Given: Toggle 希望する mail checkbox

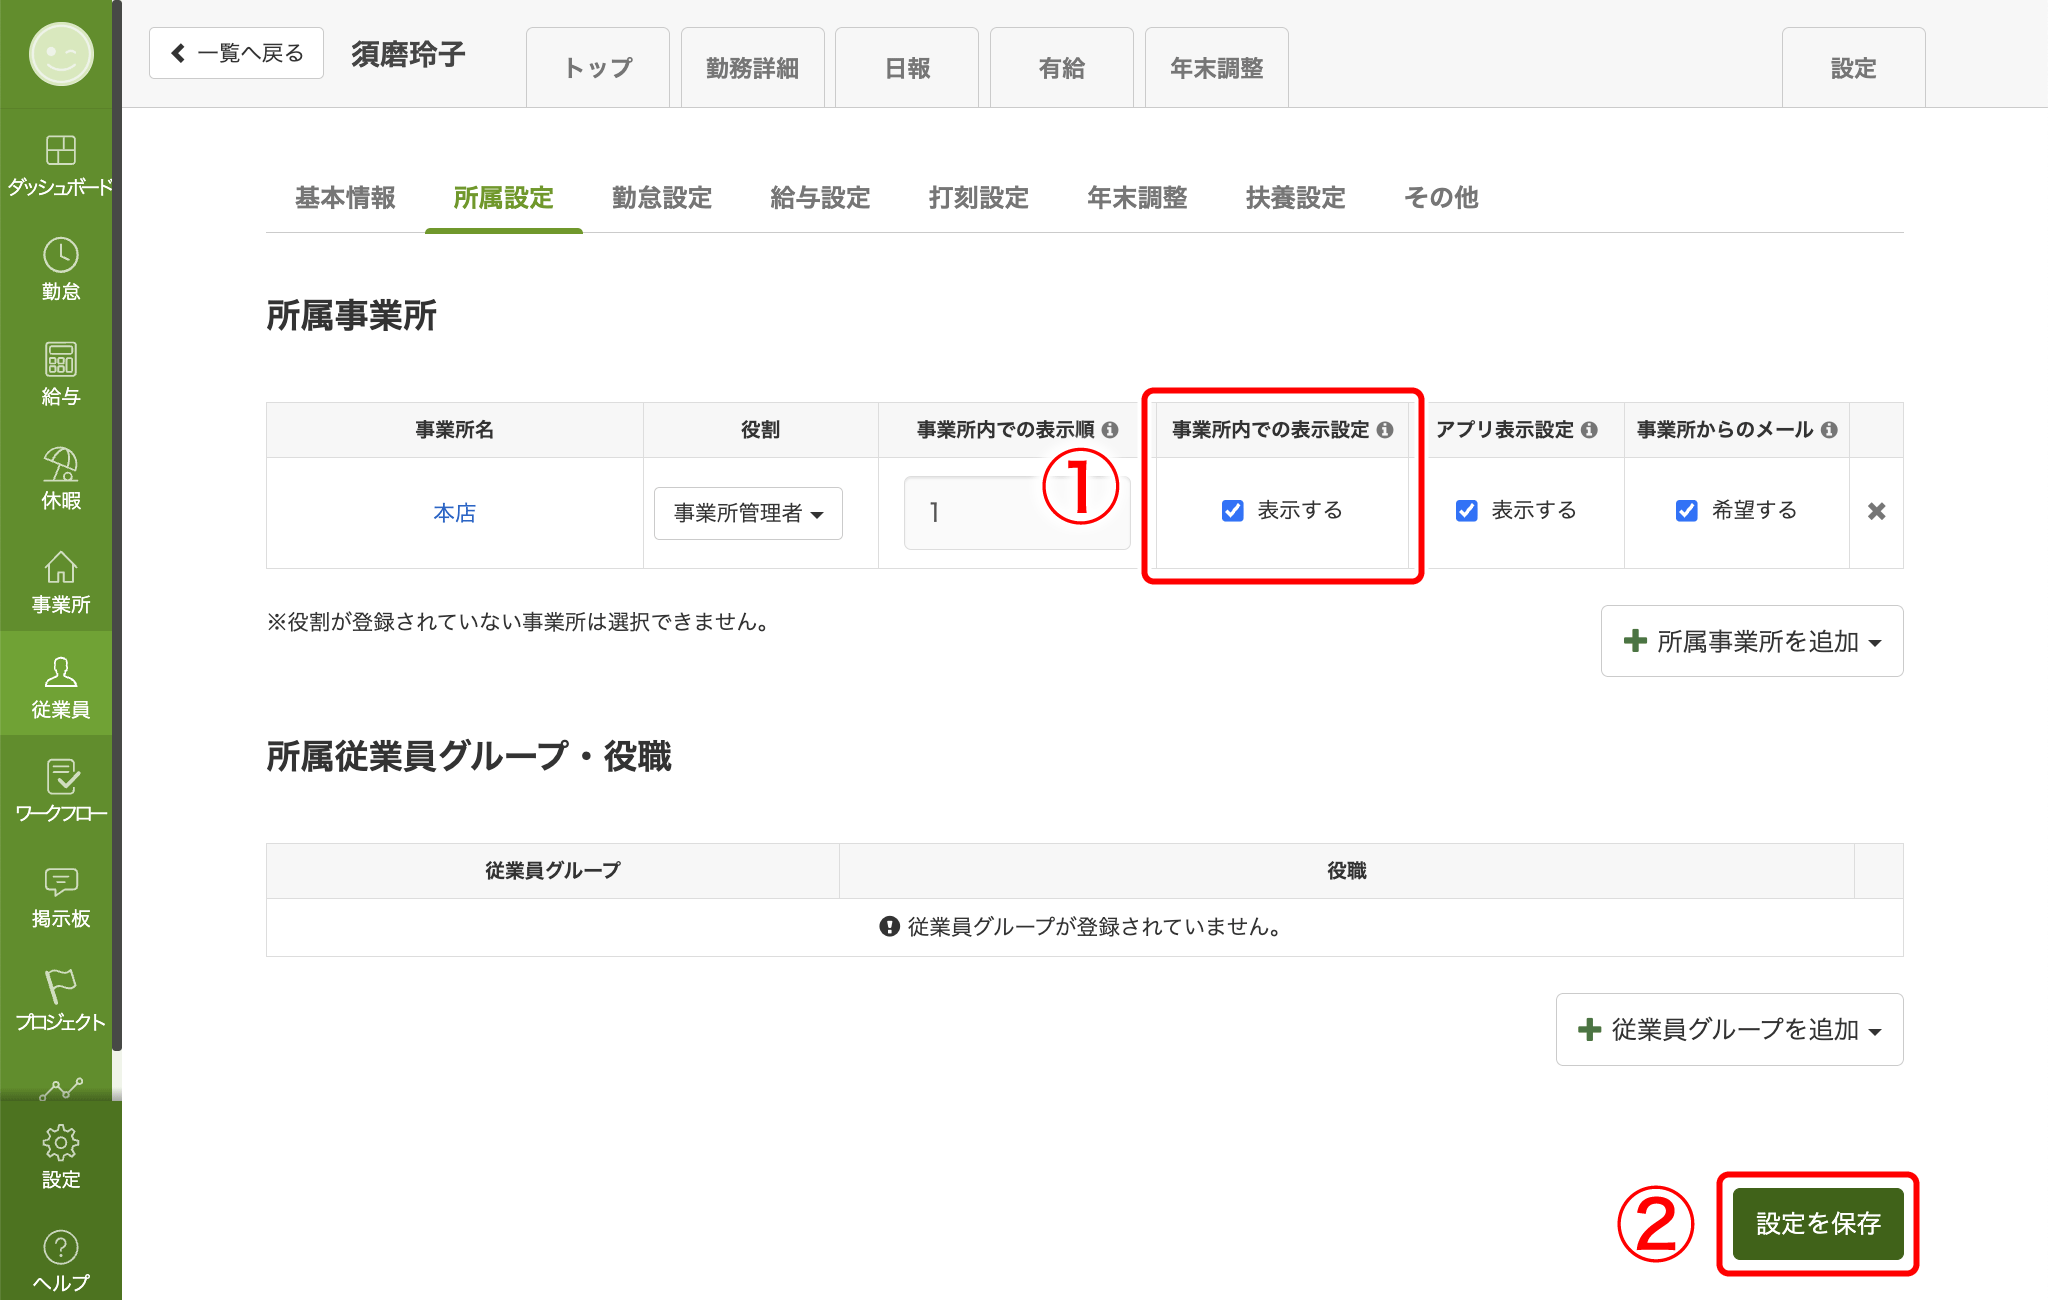Looking at the screenshot, I should [x=1687, y=511].
